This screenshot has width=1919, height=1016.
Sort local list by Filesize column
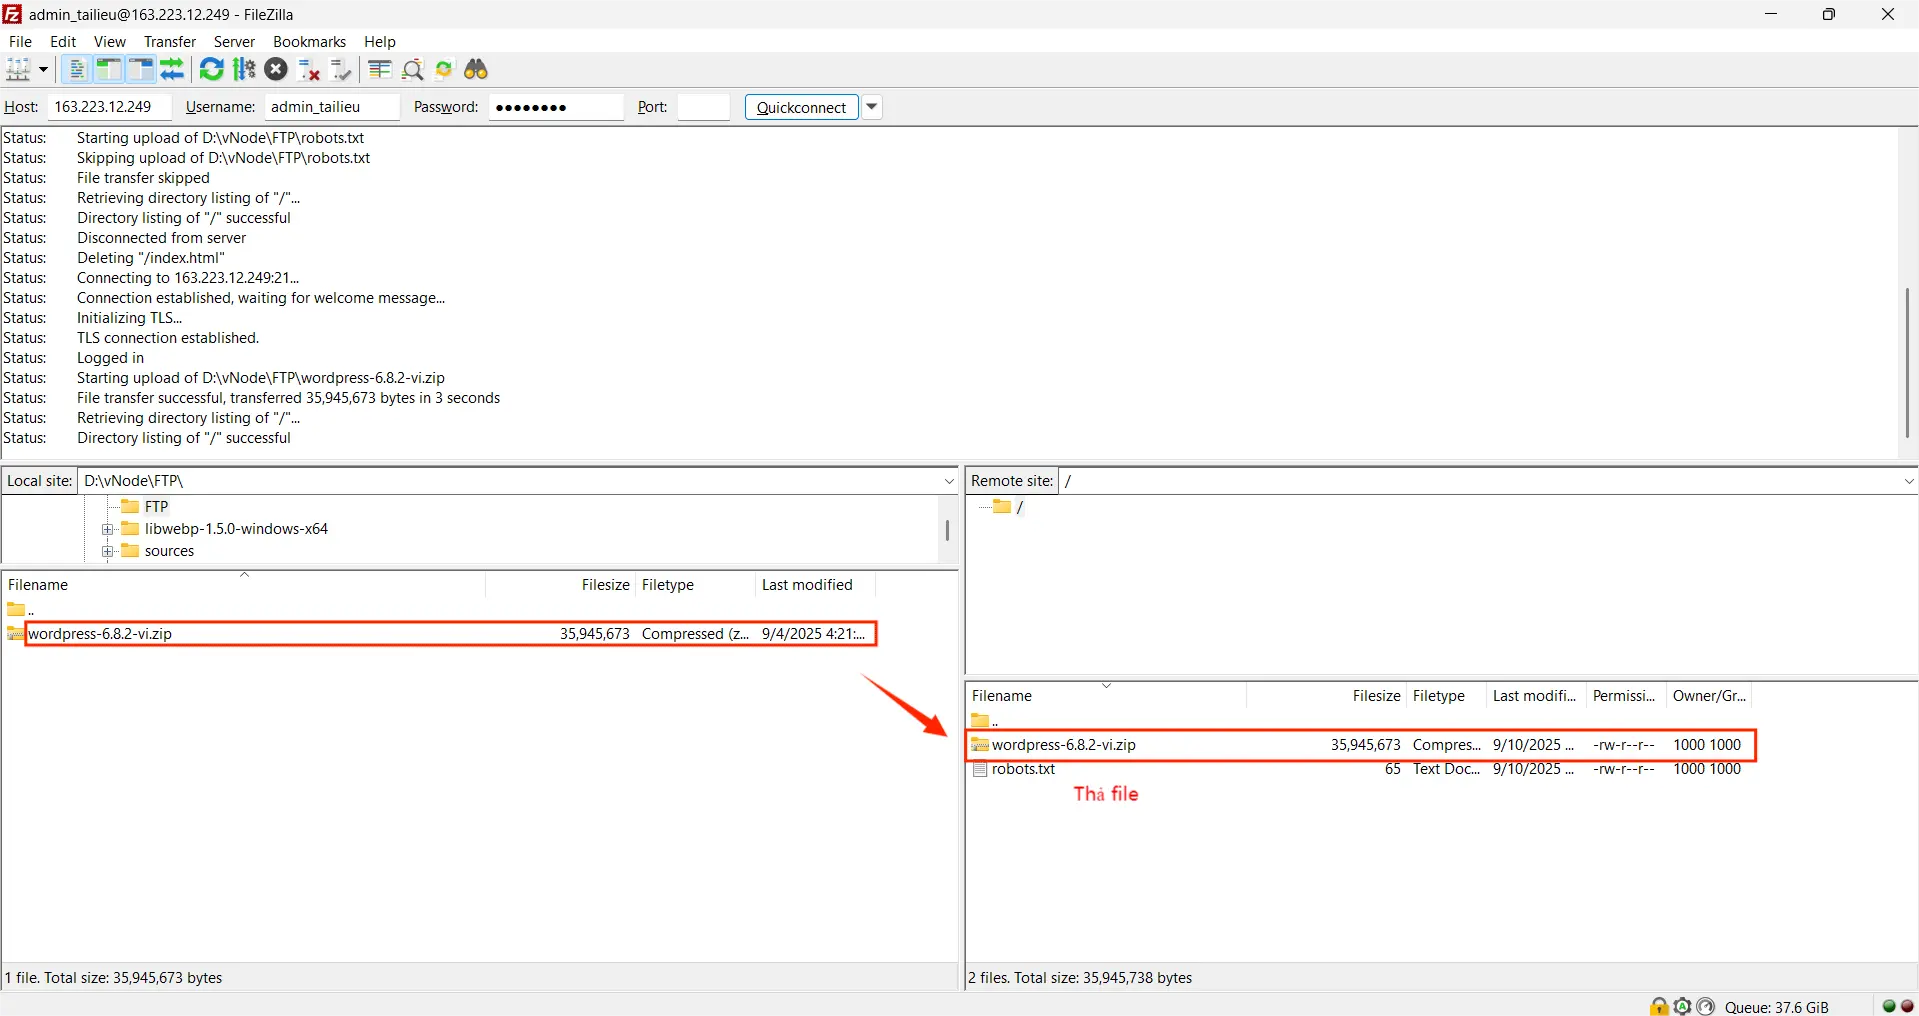pyautogui.click(x=560, y=585)
